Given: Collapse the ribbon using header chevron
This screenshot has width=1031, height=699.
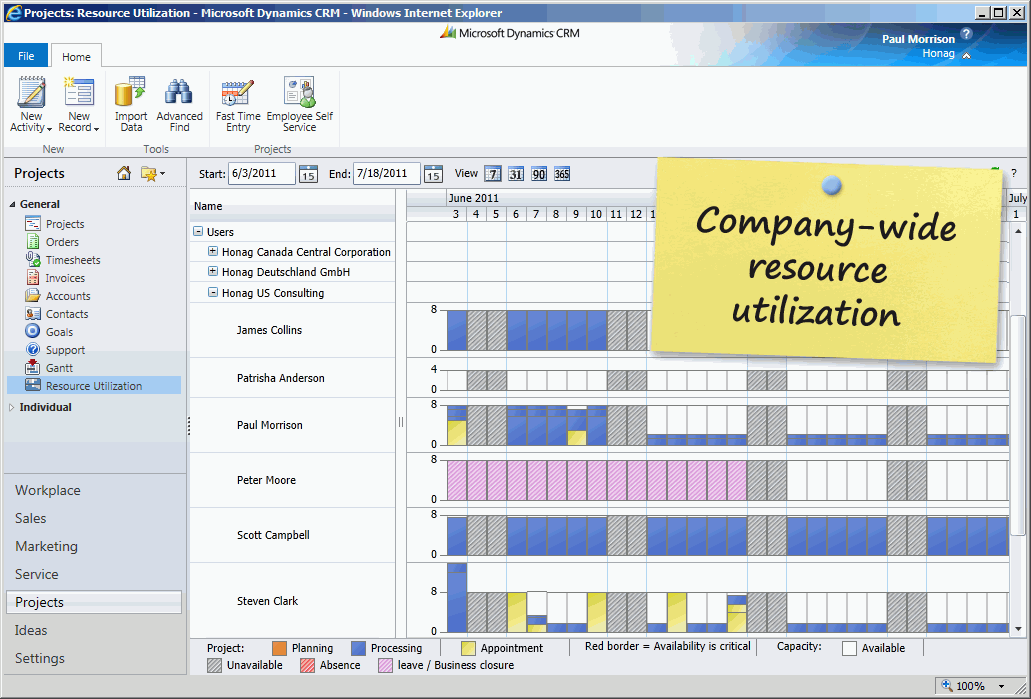Looking at the screenshot, I should tap(967, 55).
